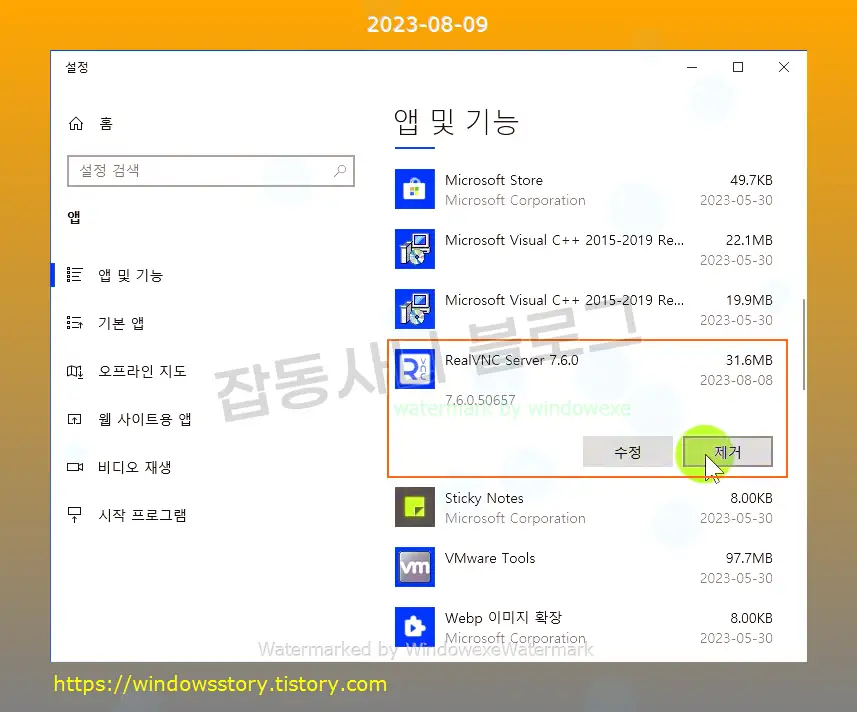The image size is (857, 712).
Task: Click the 2023-08-08 install date
Action: click(x=736, y=380)
